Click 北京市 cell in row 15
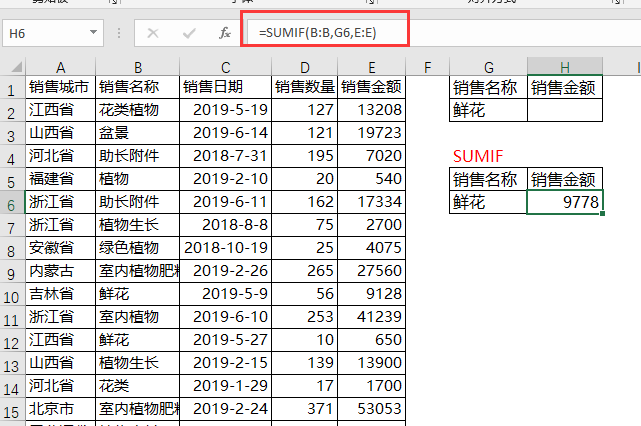Viewport: 641px width, 426px height. tap(59, 409)
